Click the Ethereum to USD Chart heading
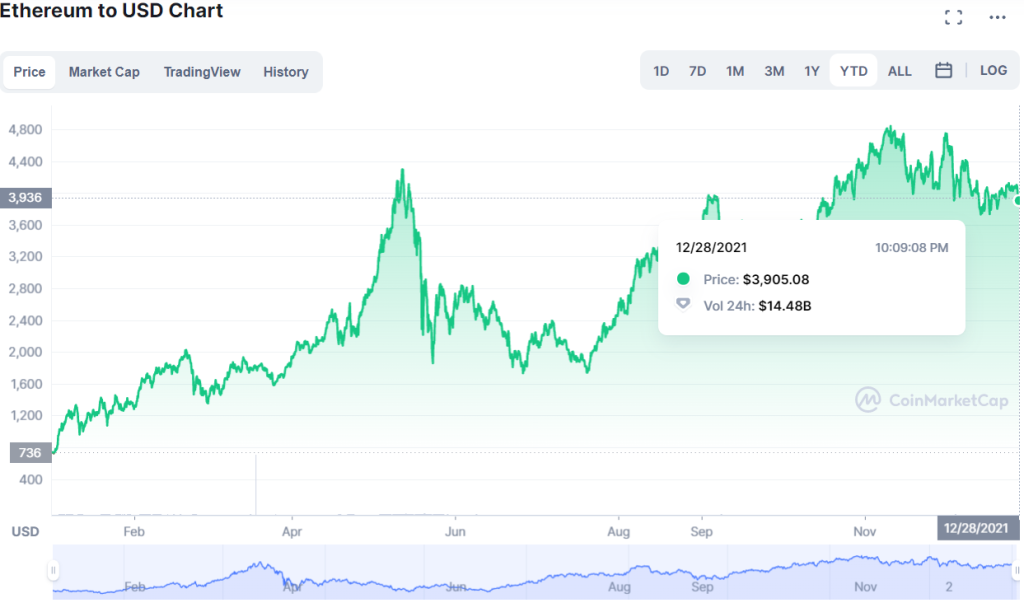 pos(111,10)
